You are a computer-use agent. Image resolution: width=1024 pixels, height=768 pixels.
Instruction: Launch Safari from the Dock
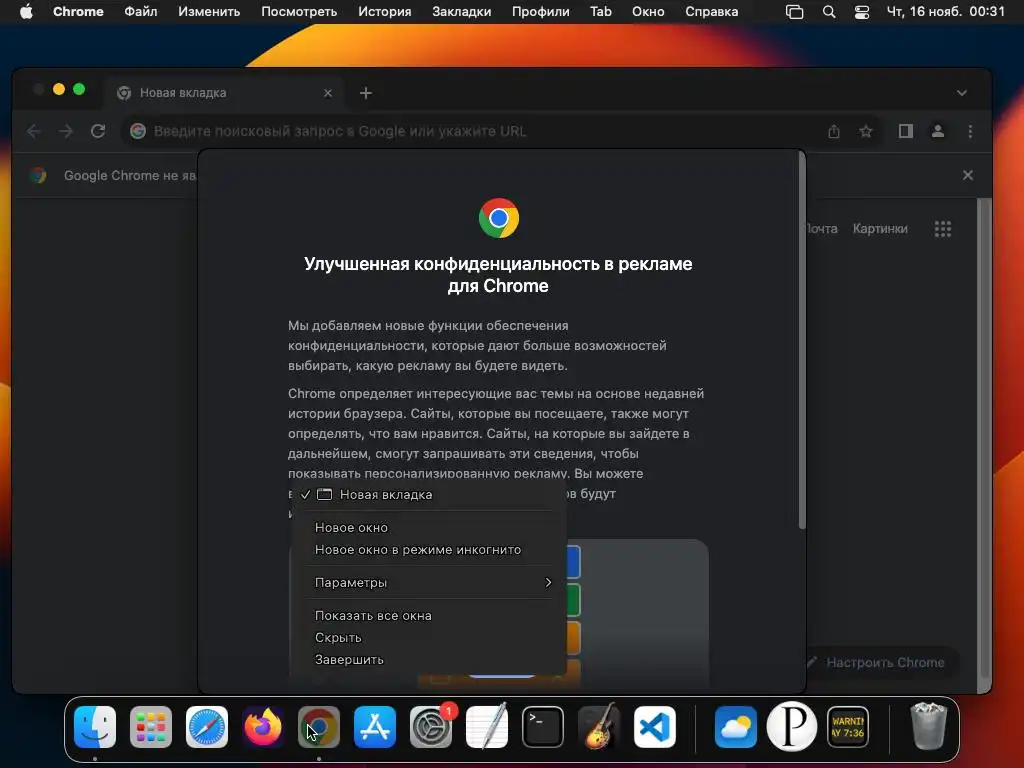[x=207, y=727]
